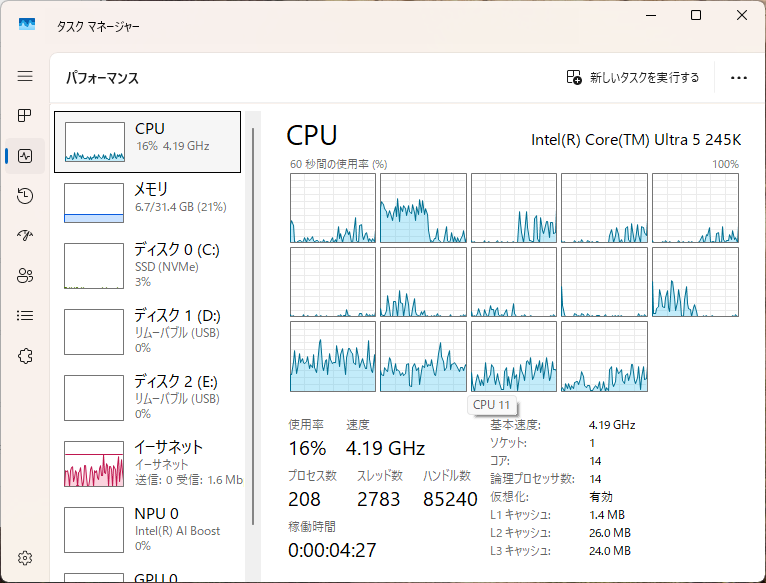Select the メモリ item in the sidebar
Viewport: 766px width, 583px height.
point(148,202)
